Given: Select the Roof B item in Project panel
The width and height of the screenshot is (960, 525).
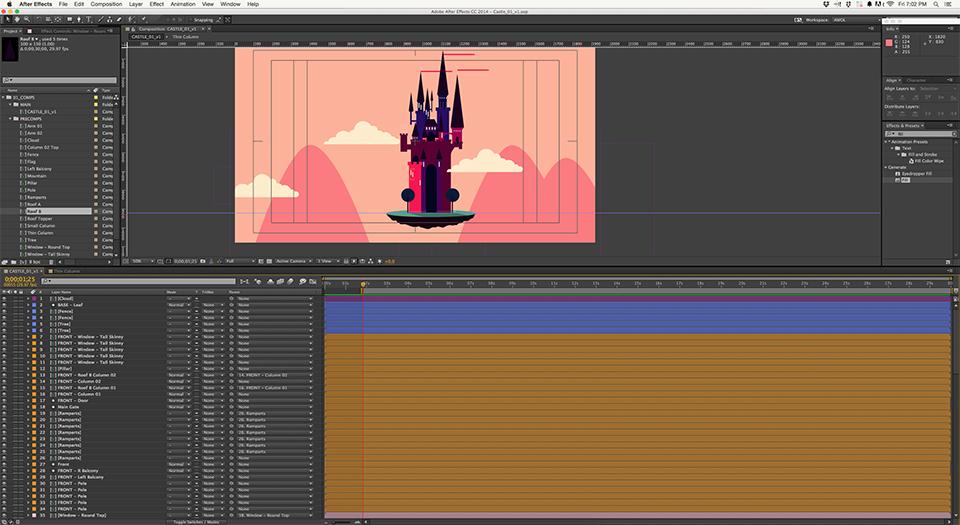Looking at the screenshot, I should (x=34, y=211).
